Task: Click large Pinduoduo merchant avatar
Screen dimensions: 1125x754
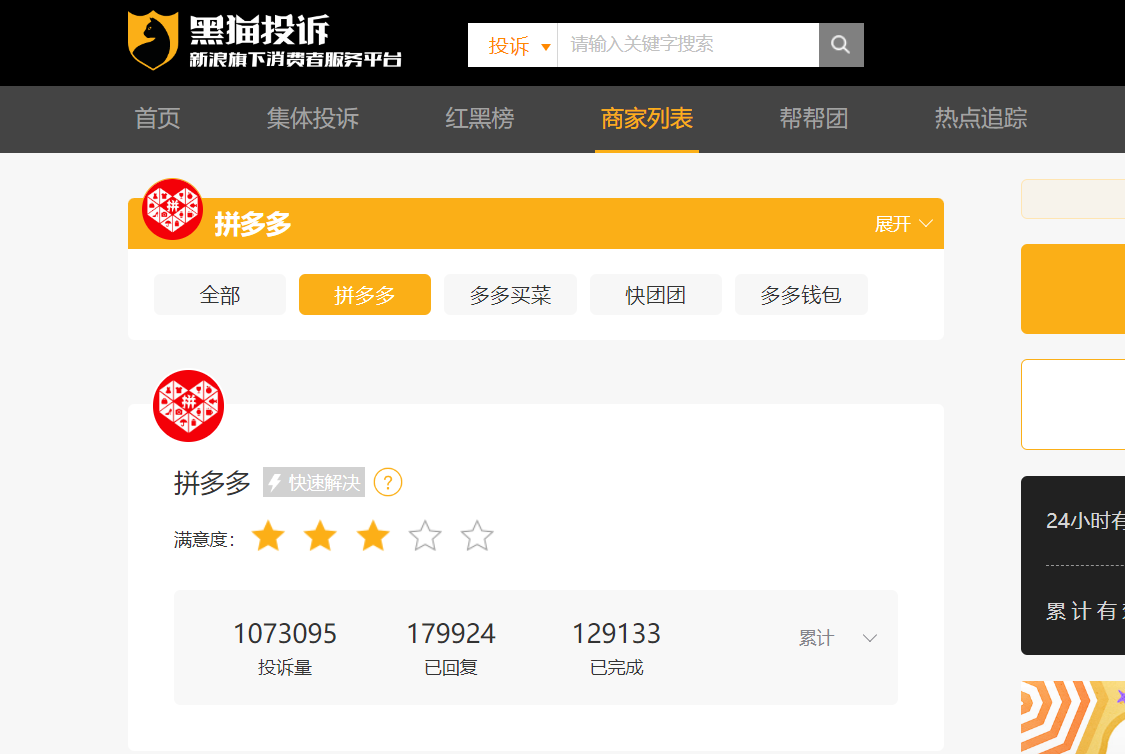Action: [x=189, y=406]
